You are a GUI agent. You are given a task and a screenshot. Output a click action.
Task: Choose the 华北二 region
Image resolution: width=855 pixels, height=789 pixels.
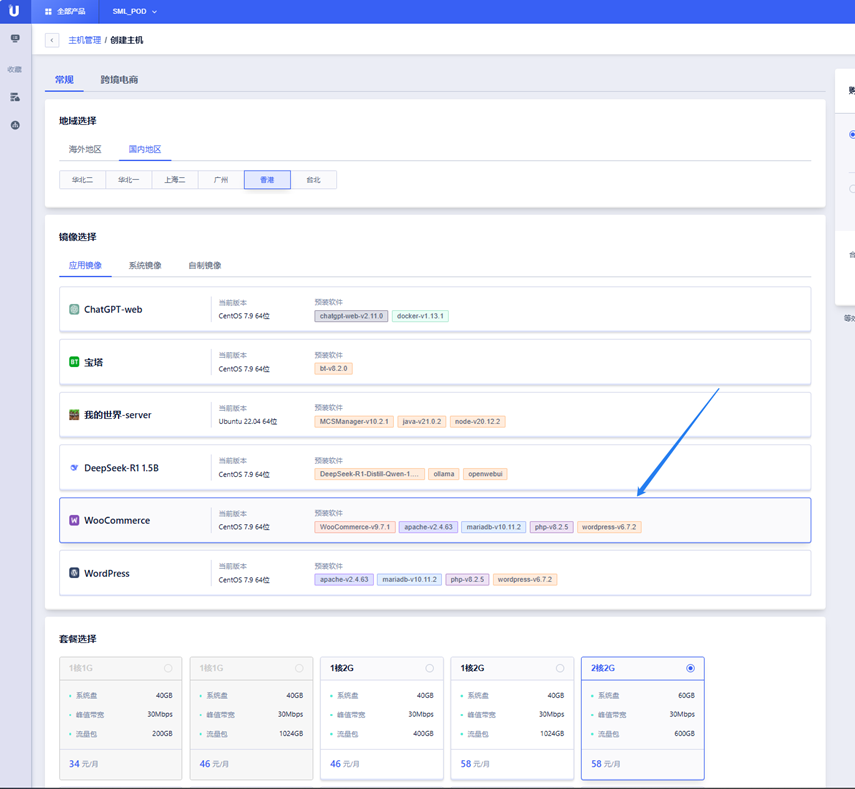coord(82,180)
